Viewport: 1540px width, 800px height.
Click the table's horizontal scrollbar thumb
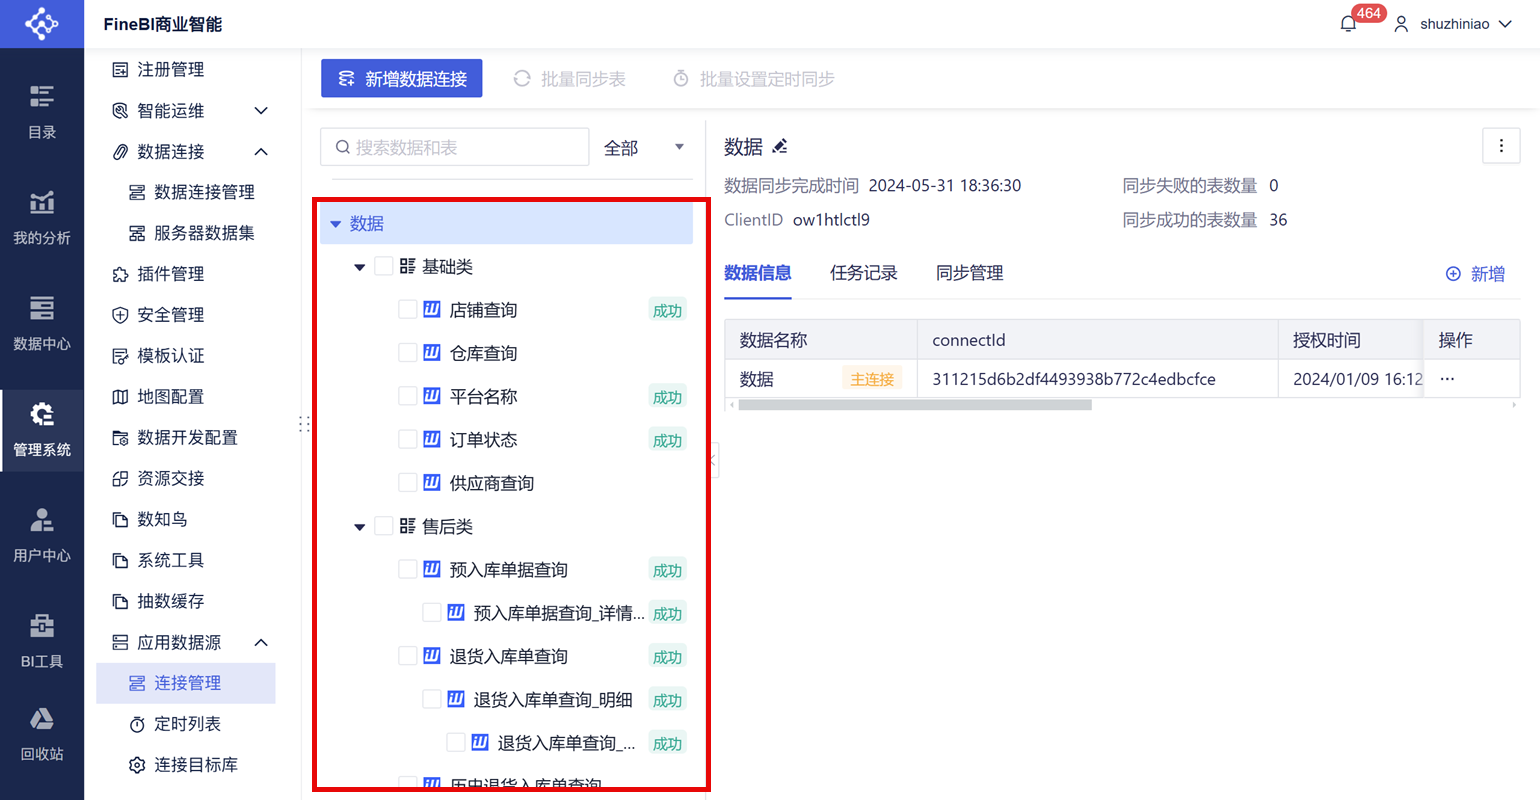point(915,405)
